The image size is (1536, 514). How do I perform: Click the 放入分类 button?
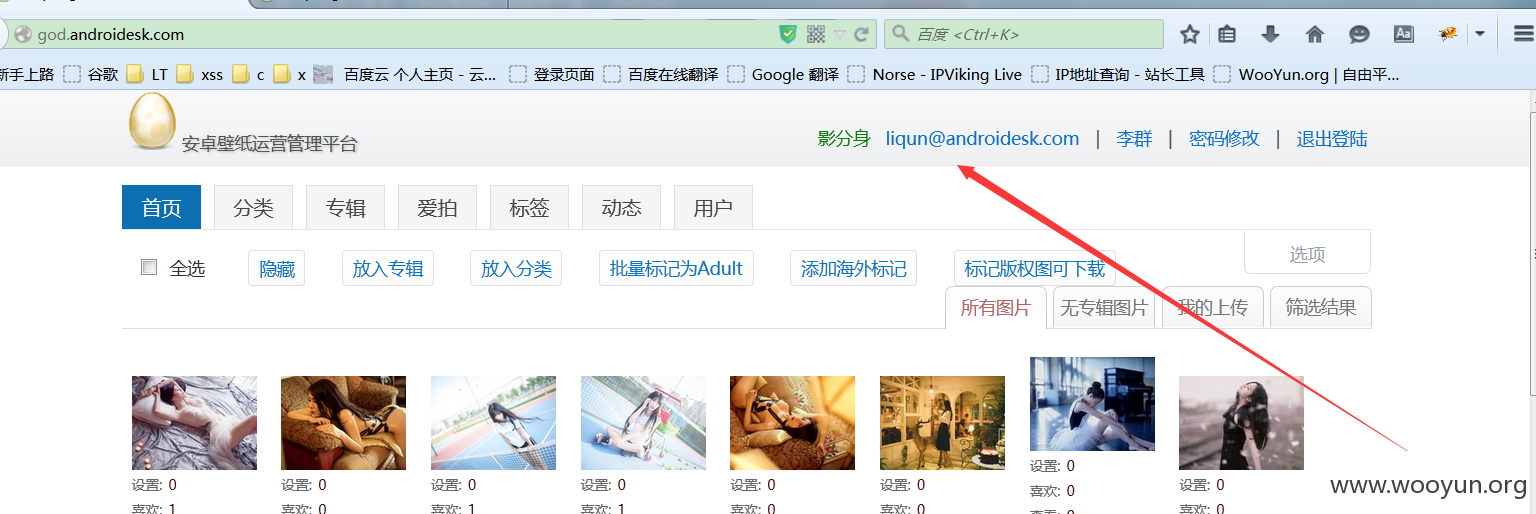tap(516, 268)
